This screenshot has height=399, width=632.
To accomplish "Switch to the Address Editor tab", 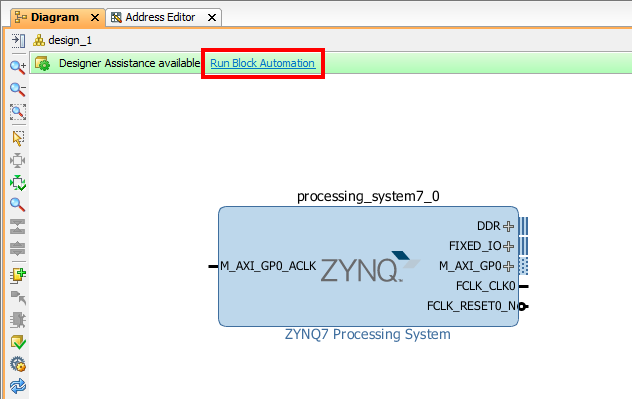I will click(160, 17).
